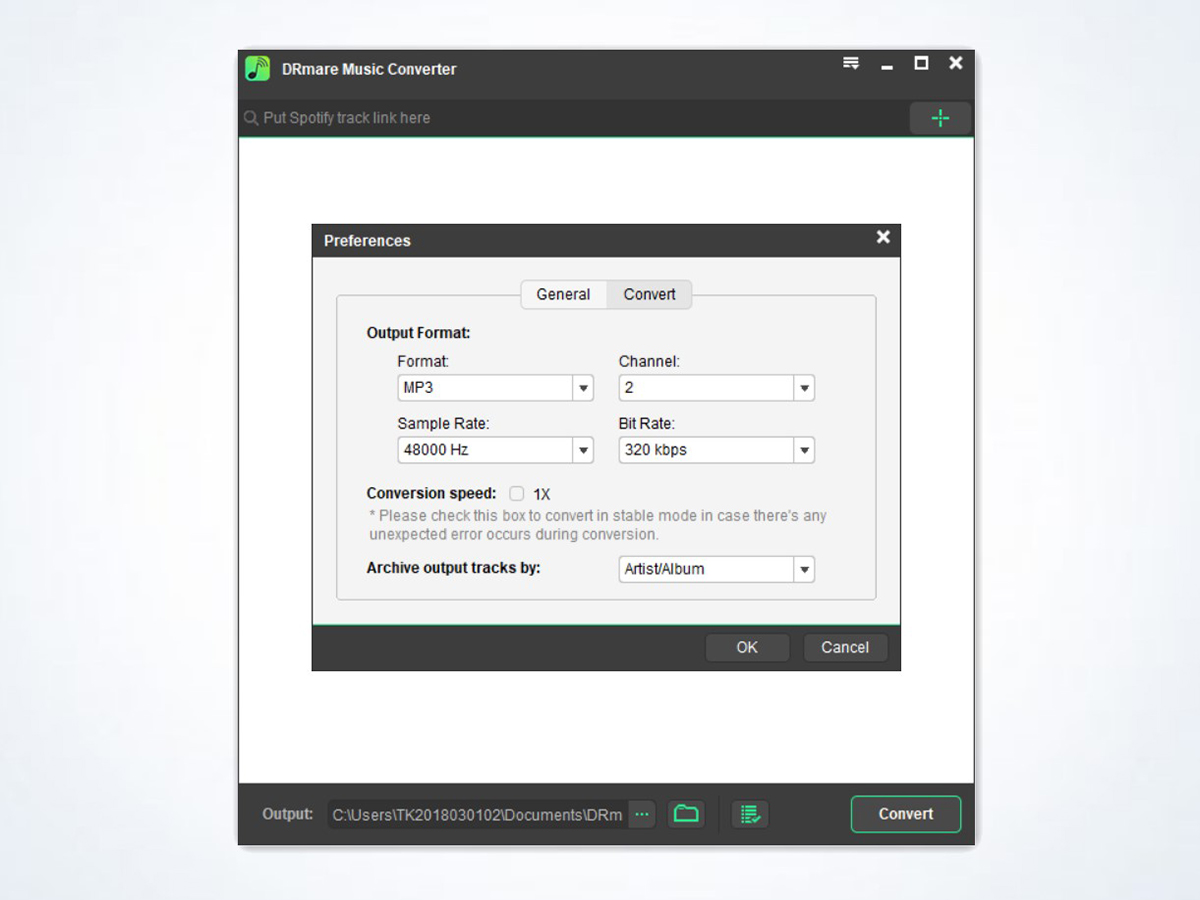Expand the Bit Rate 320 kbps dropdown
Screen dimensions: 1200x900
pyautogui.click(x=716, y=450)
